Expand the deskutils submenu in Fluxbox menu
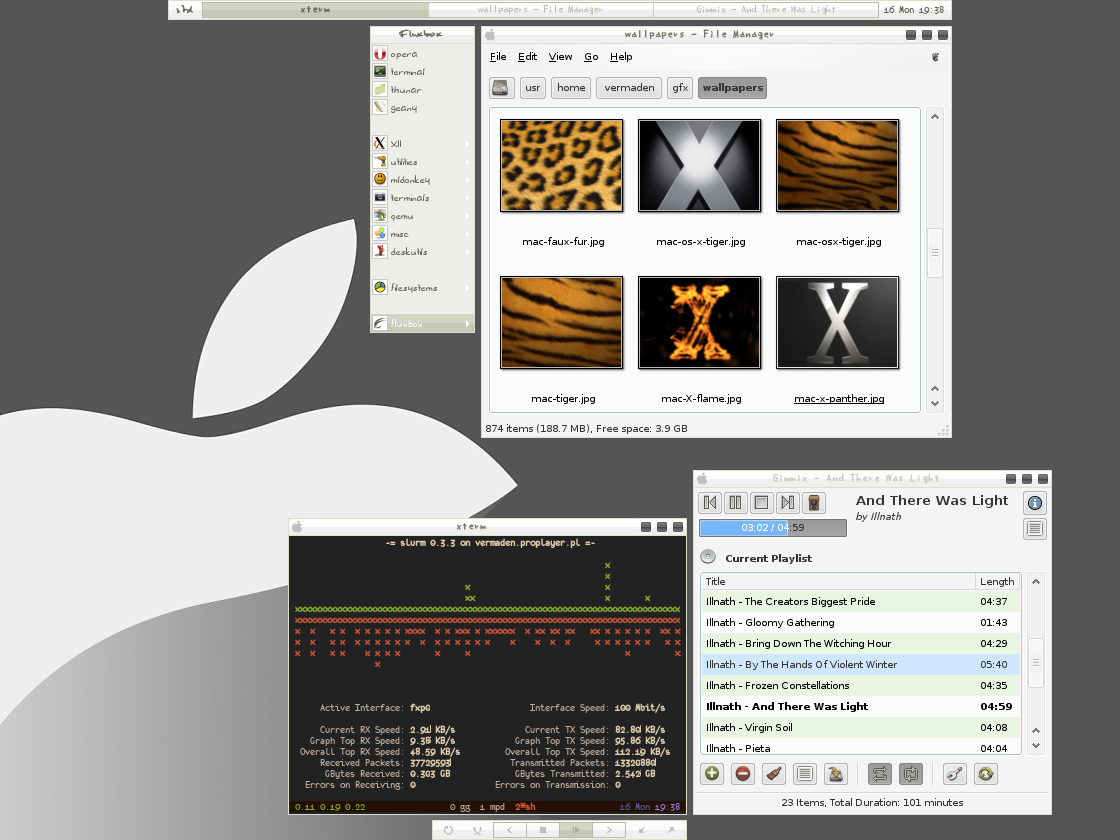The height and width of the screenshot is (840, 1120). 421,251
